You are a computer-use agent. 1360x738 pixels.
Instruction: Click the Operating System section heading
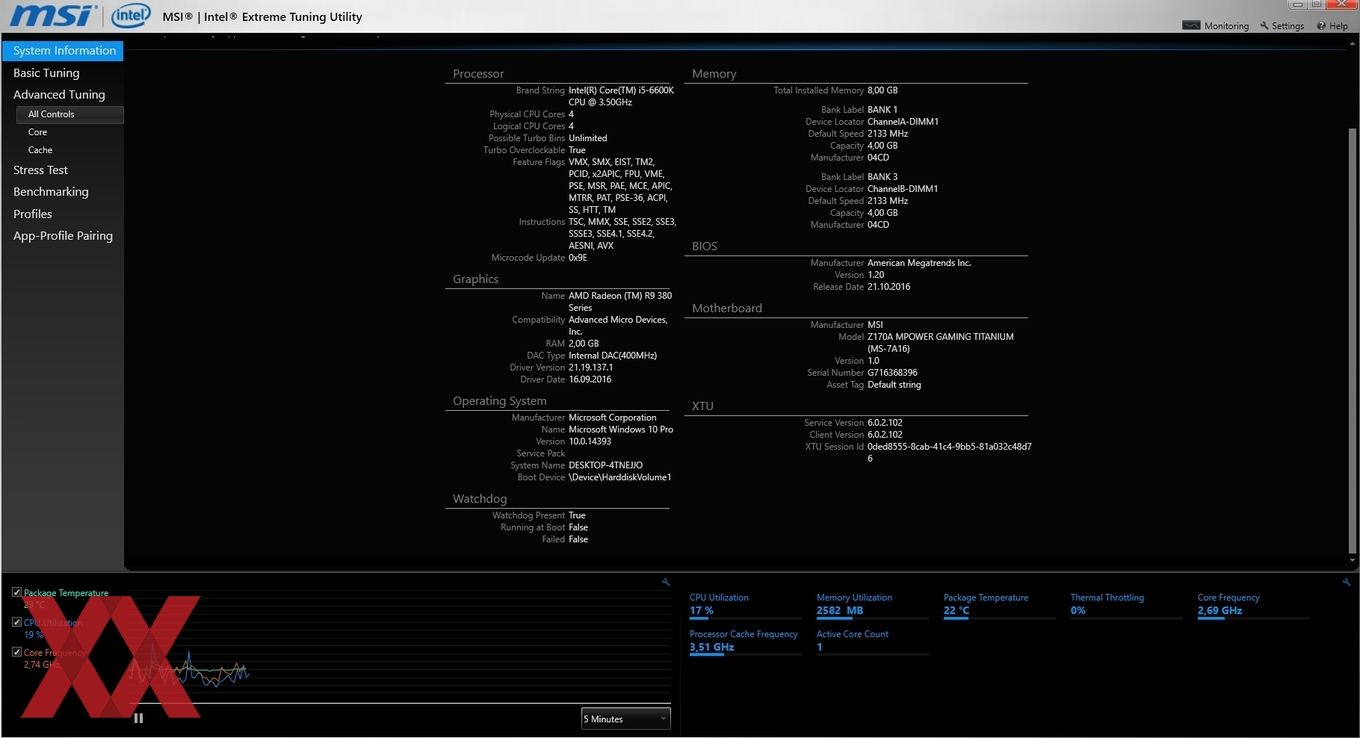[x=499, y=401]
